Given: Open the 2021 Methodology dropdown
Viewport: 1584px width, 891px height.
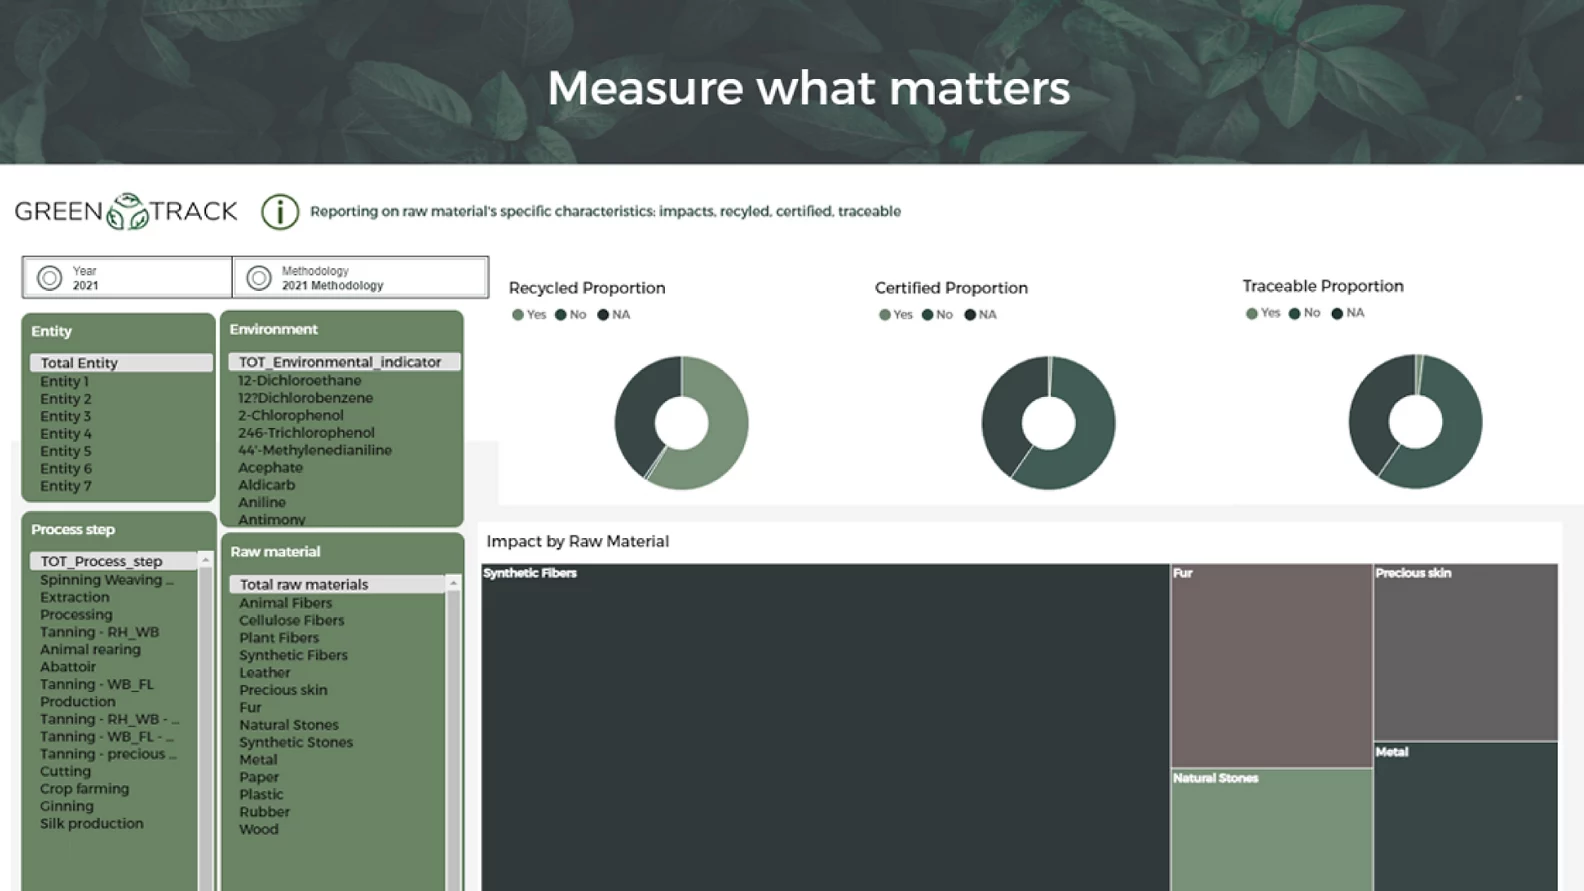Looking at the screenshot, I should point(361,278).
